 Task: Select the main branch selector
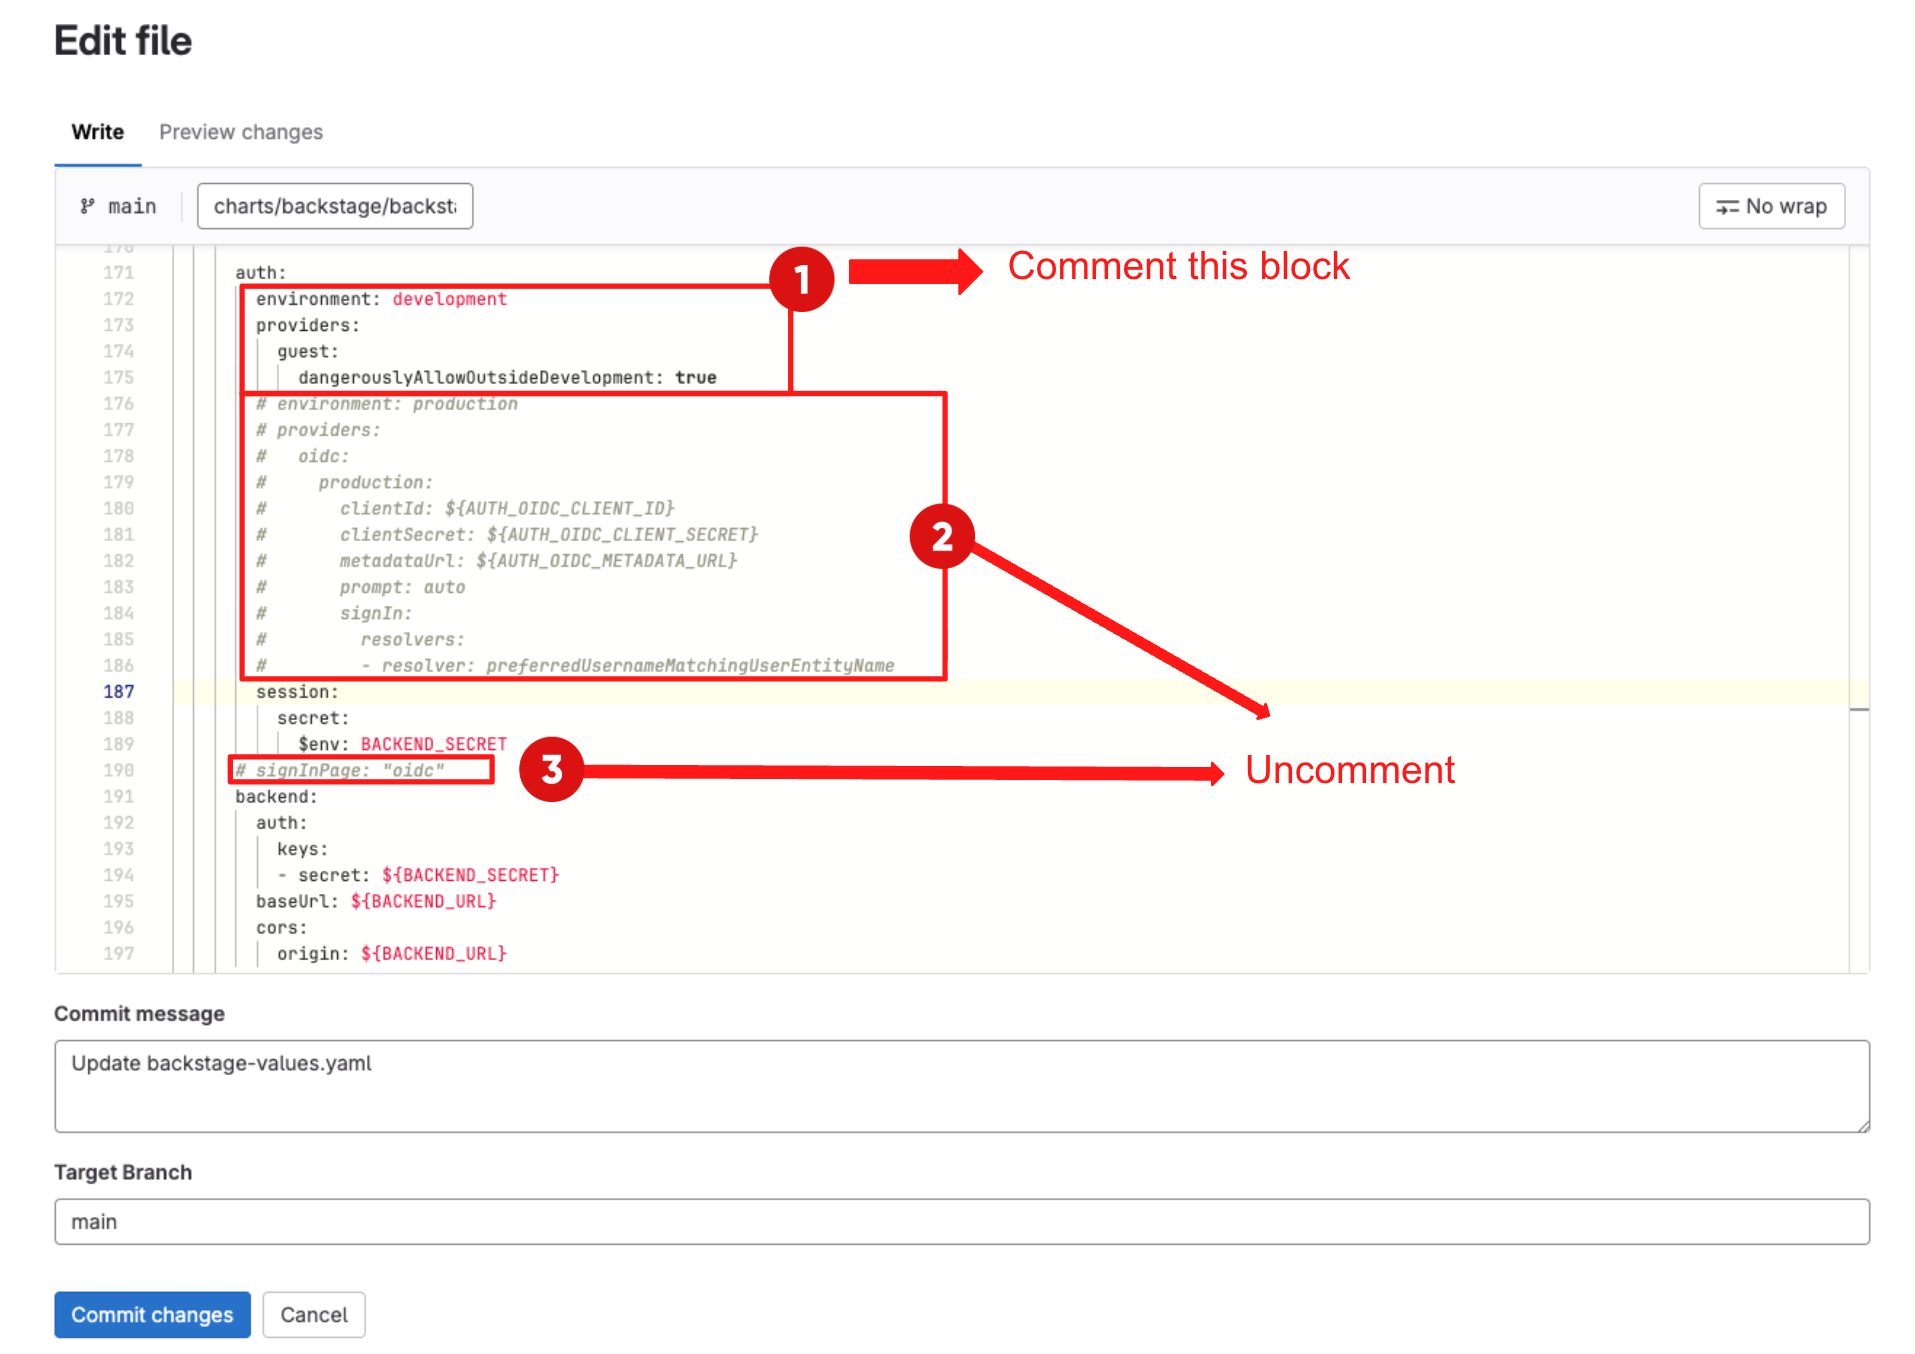coord(118,206)
